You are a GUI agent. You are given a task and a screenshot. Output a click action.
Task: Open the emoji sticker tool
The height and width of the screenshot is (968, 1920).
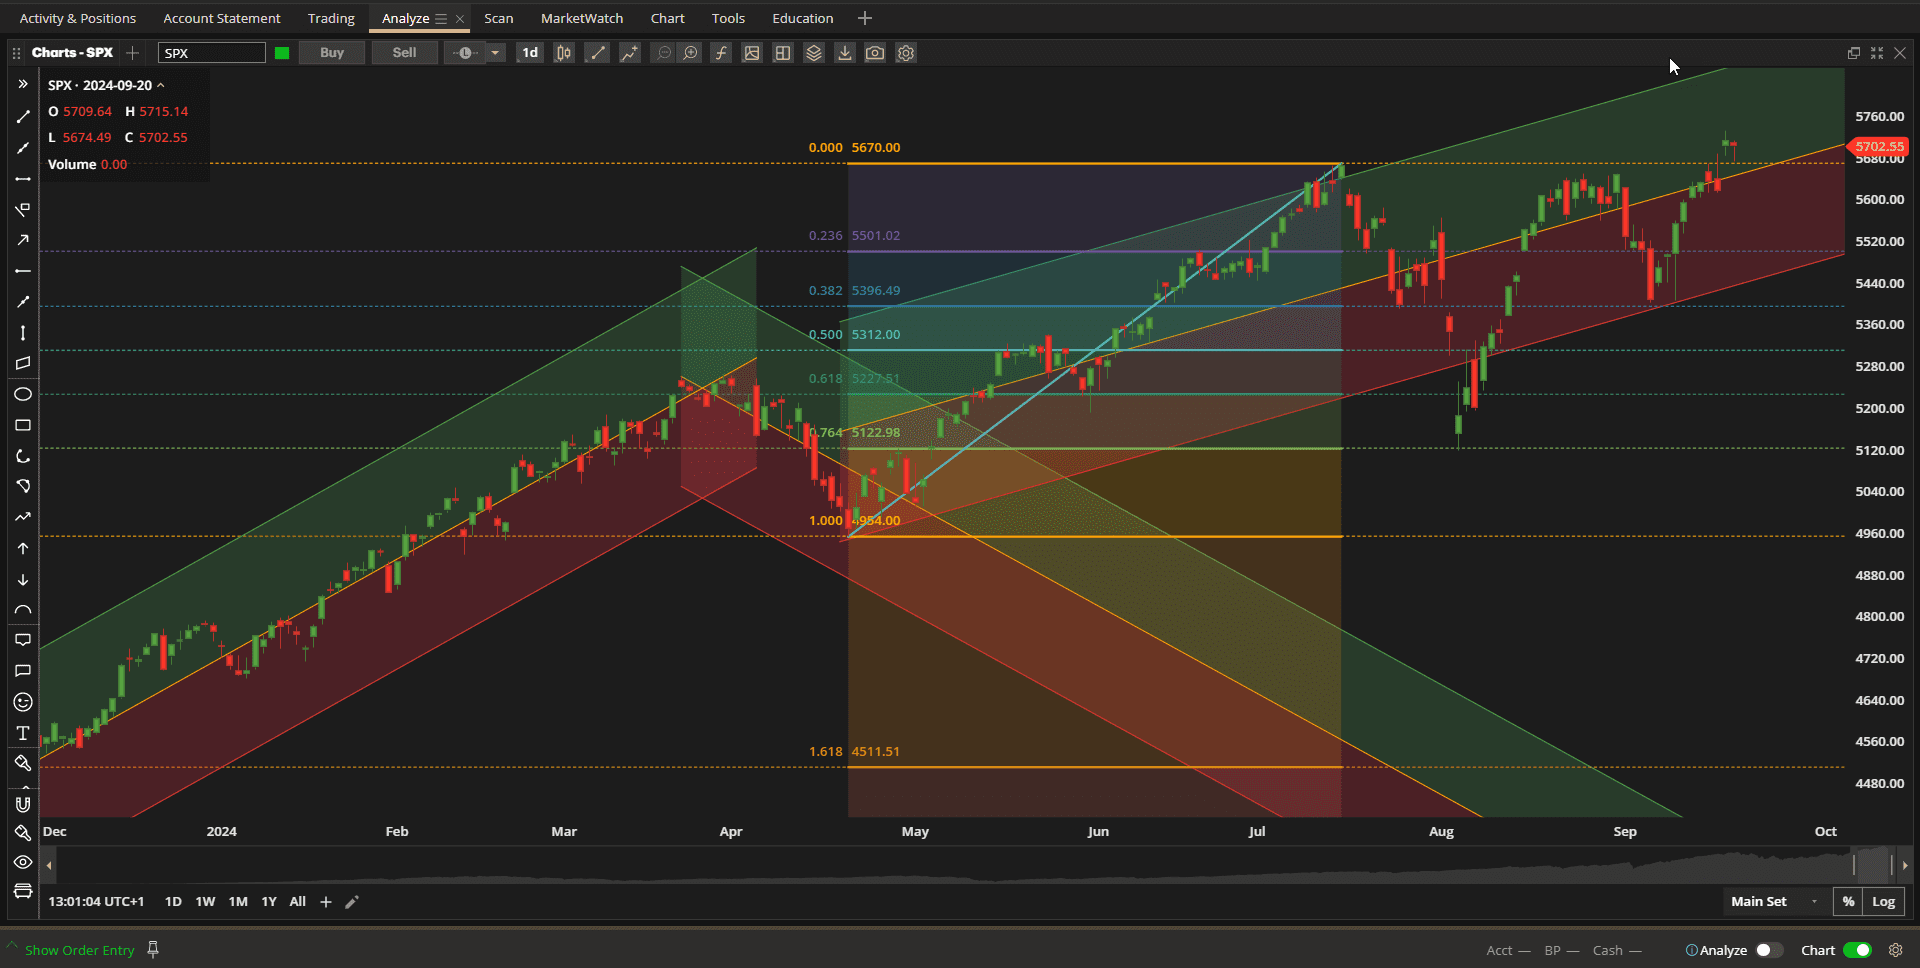pos(23,702)
